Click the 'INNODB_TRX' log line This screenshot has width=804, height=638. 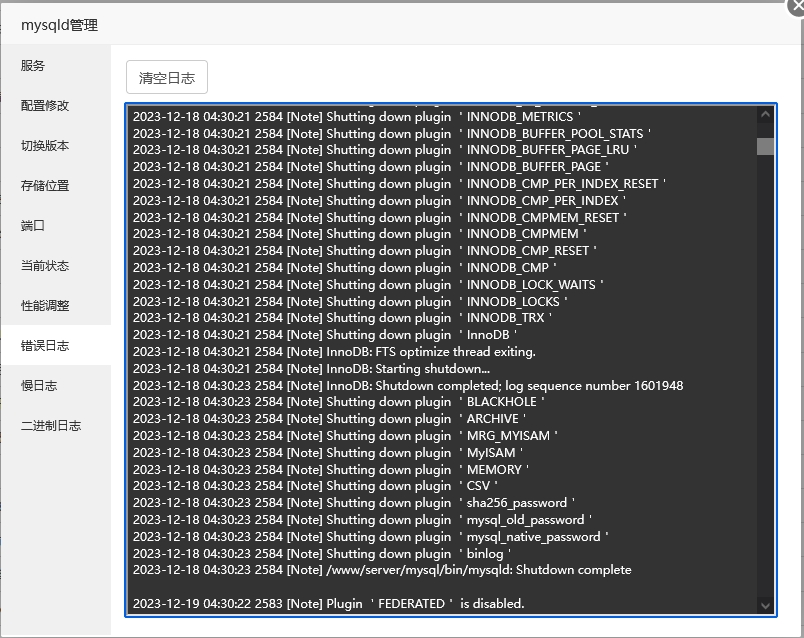pos(343,318)
